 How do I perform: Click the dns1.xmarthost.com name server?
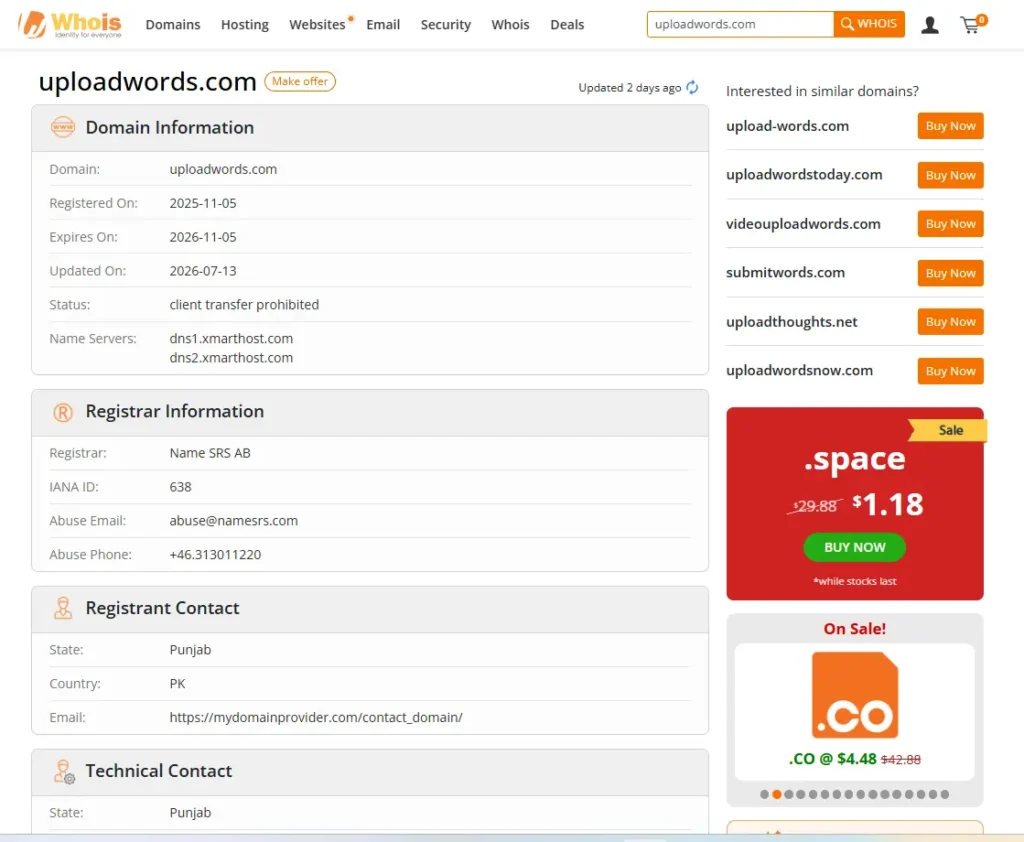point(231,338)
